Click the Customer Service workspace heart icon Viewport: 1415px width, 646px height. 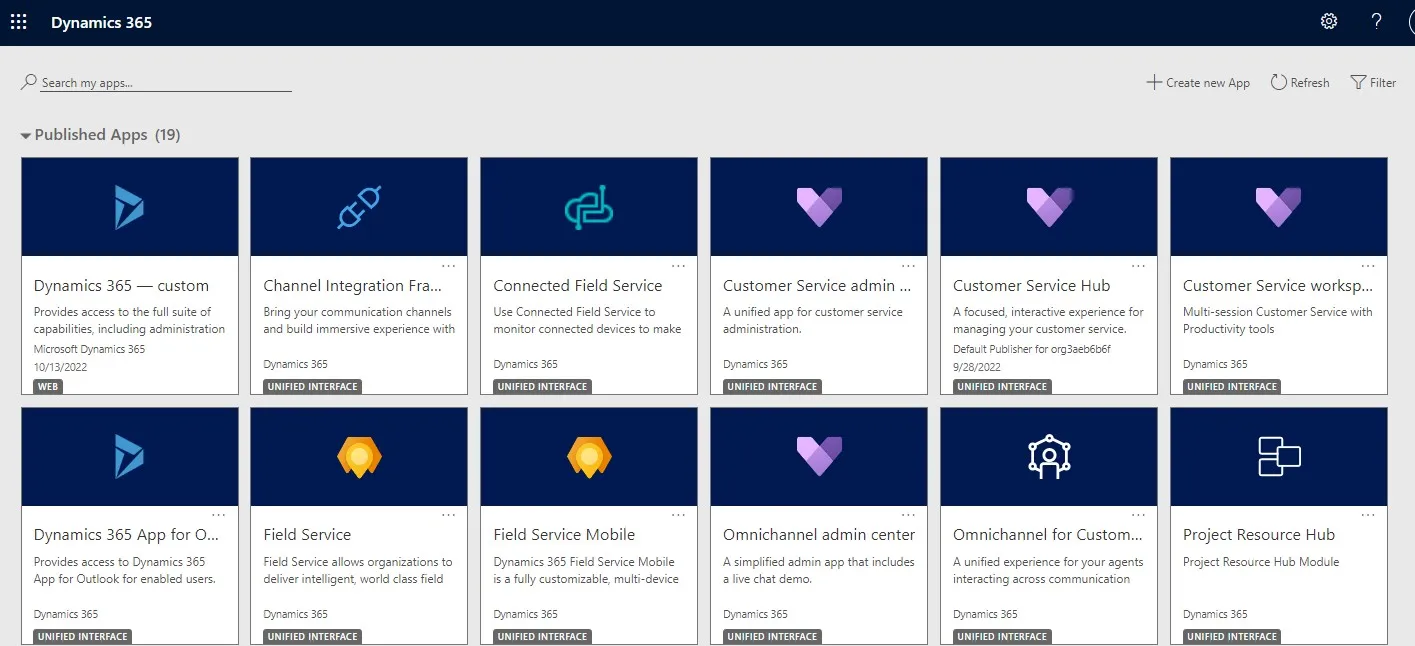(x=1279, y=207)
